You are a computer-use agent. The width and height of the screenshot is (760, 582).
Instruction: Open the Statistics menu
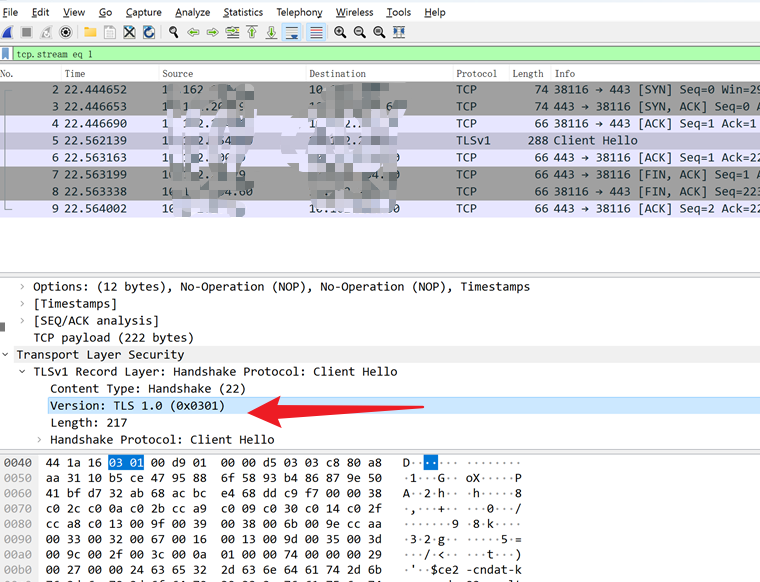coord(243,12)
